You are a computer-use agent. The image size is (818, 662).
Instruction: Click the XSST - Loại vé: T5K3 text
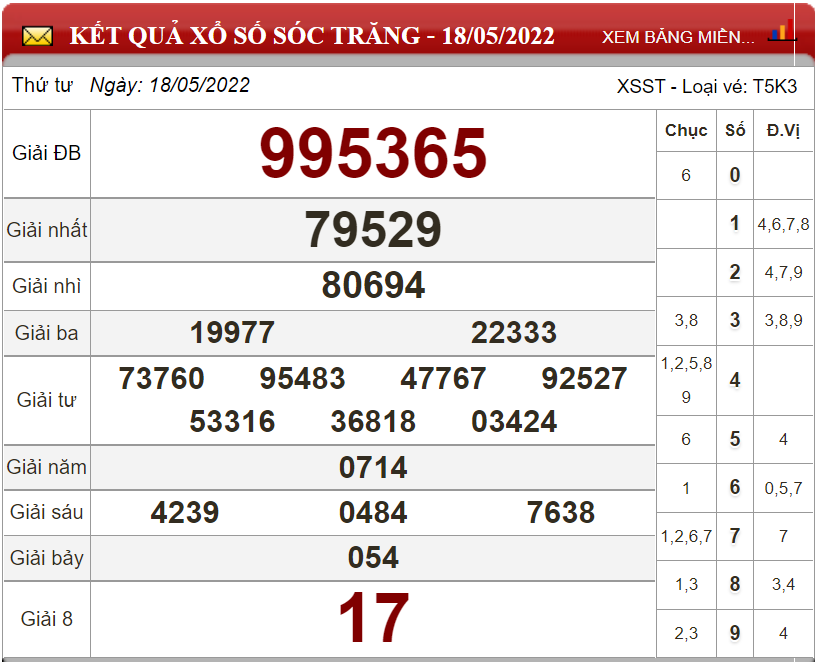pyautogui.click(x=707, y=86)
